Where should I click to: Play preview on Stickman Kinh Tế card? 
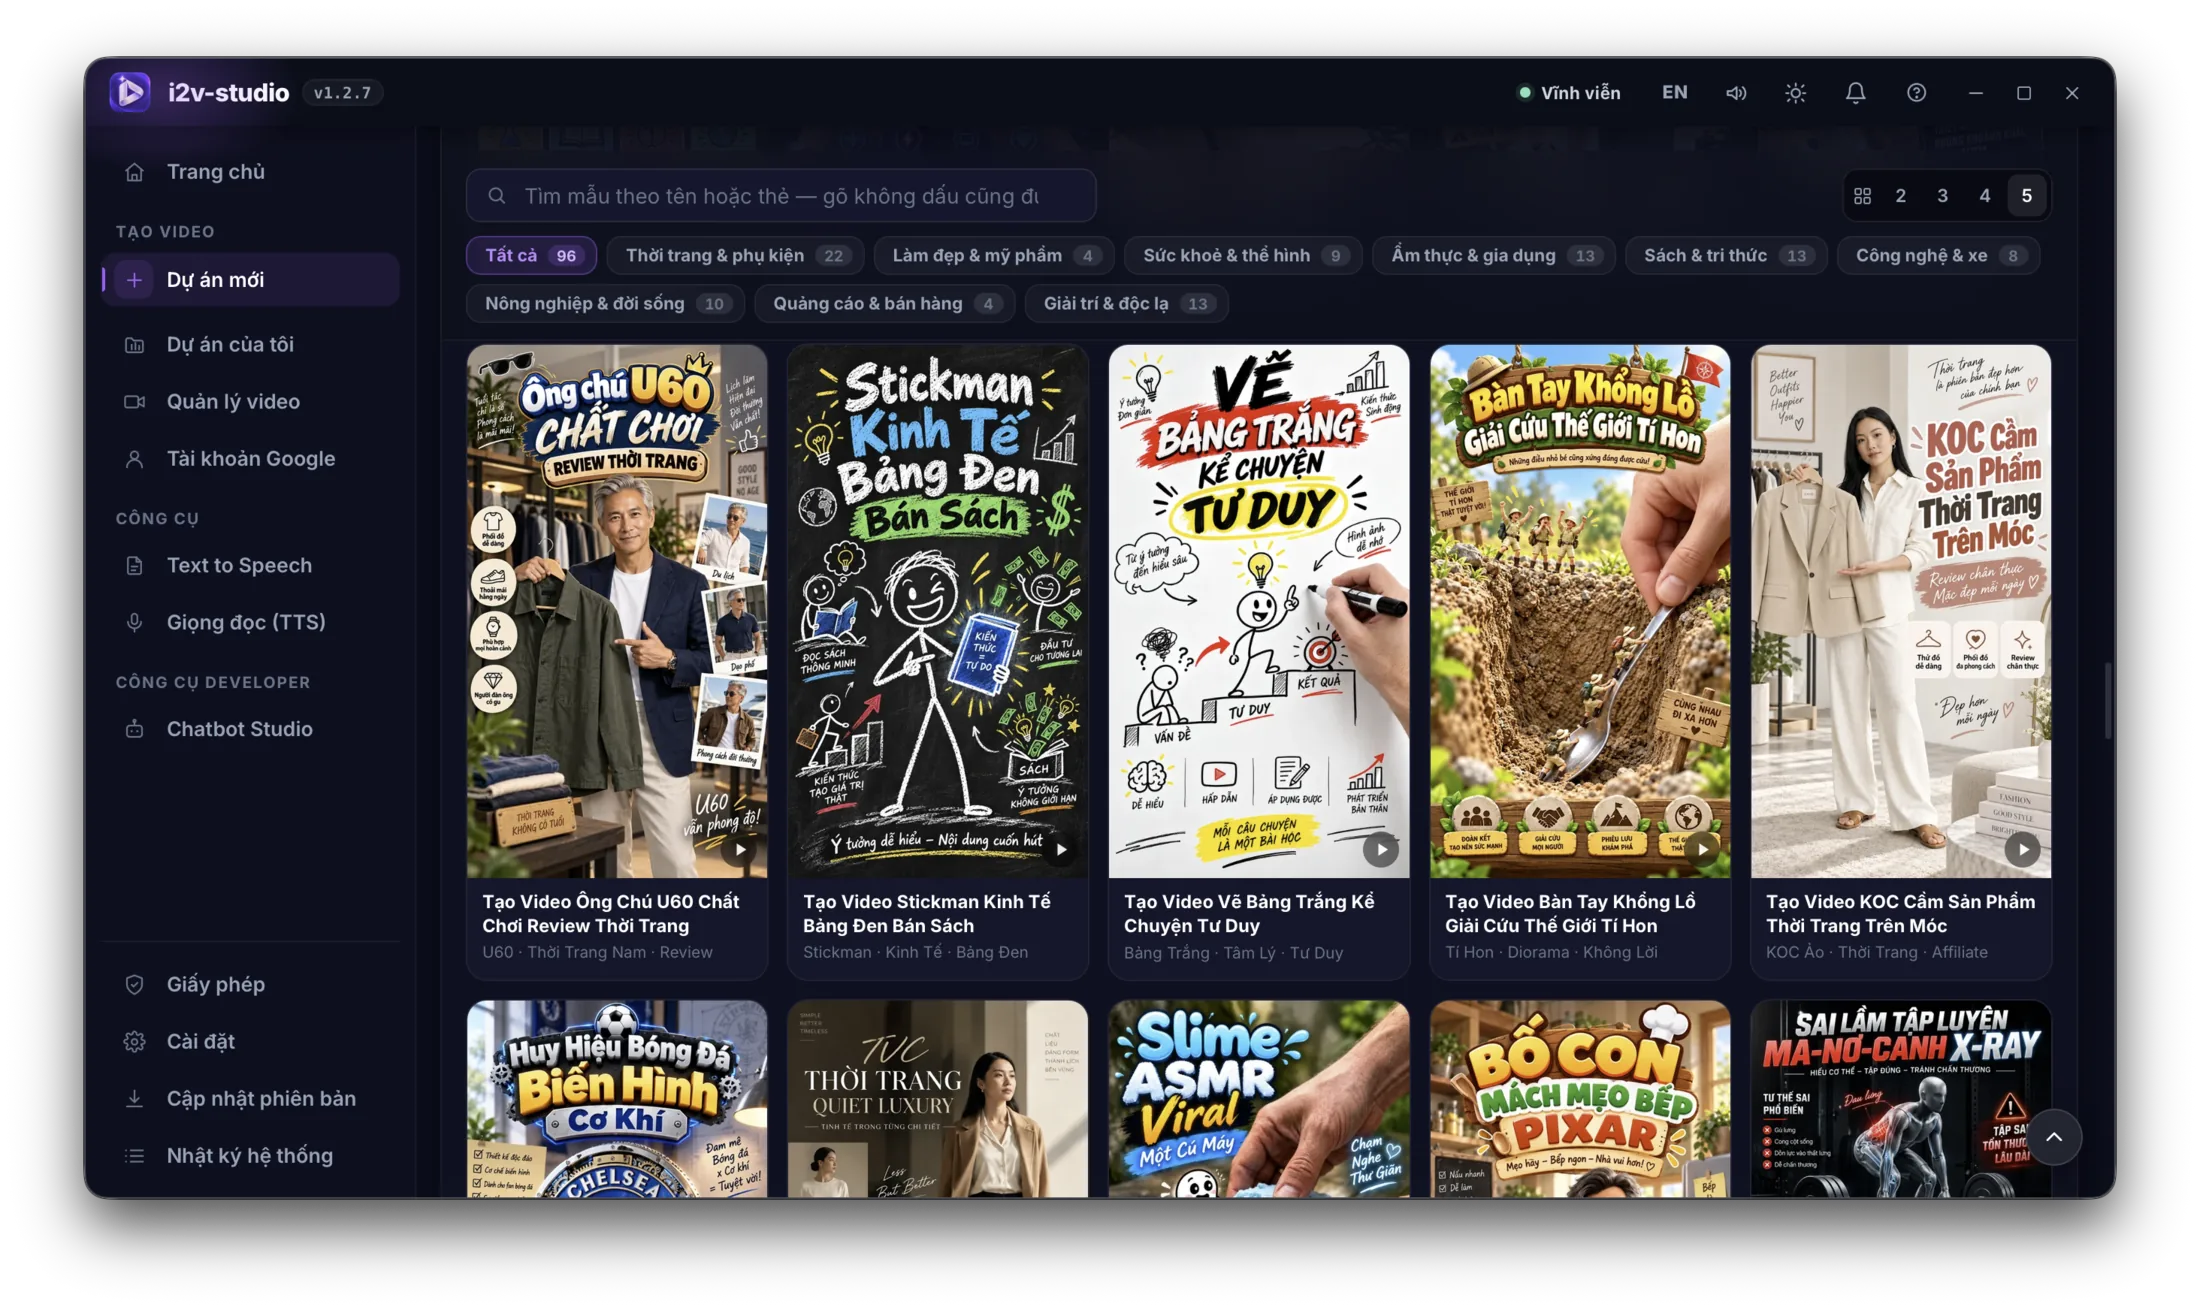(1061, 850)
